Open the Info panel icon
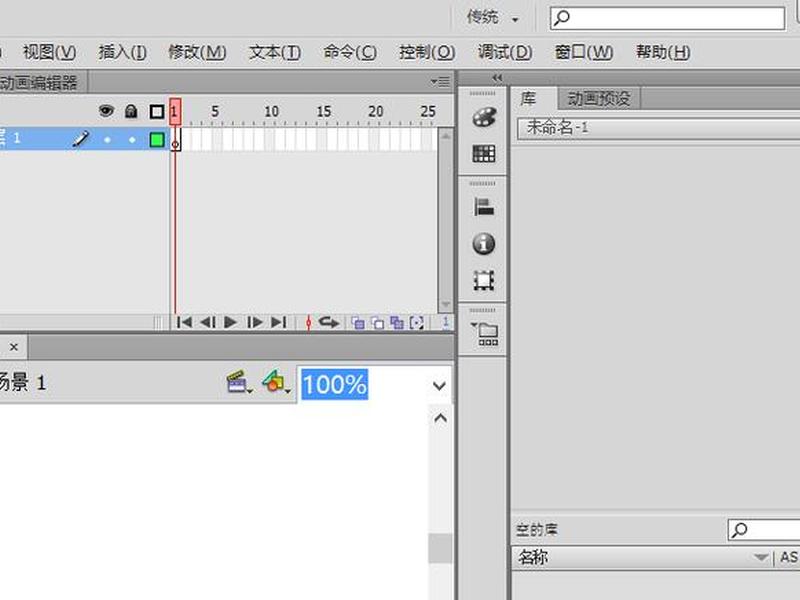This screenshot has width=800, height=600. [x=483, y=244]
